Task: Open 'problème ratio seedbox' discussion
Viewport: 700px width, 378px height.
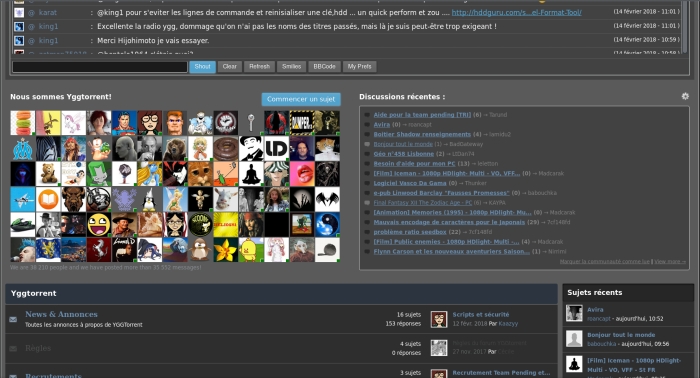Action: click(410, 232)
